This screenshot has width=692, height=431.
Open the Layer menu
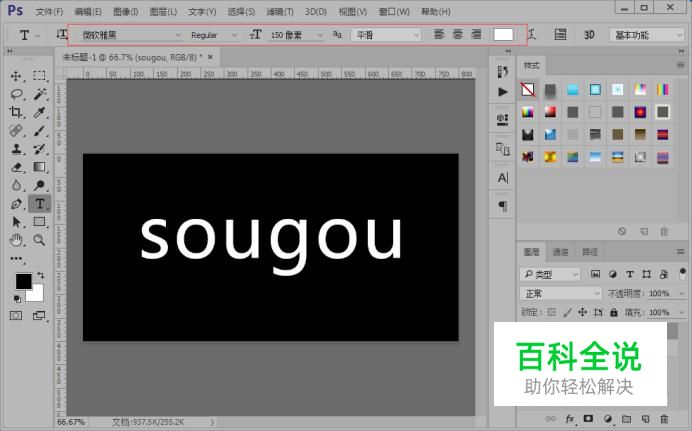pyautogui.click(x=163, y=11)
